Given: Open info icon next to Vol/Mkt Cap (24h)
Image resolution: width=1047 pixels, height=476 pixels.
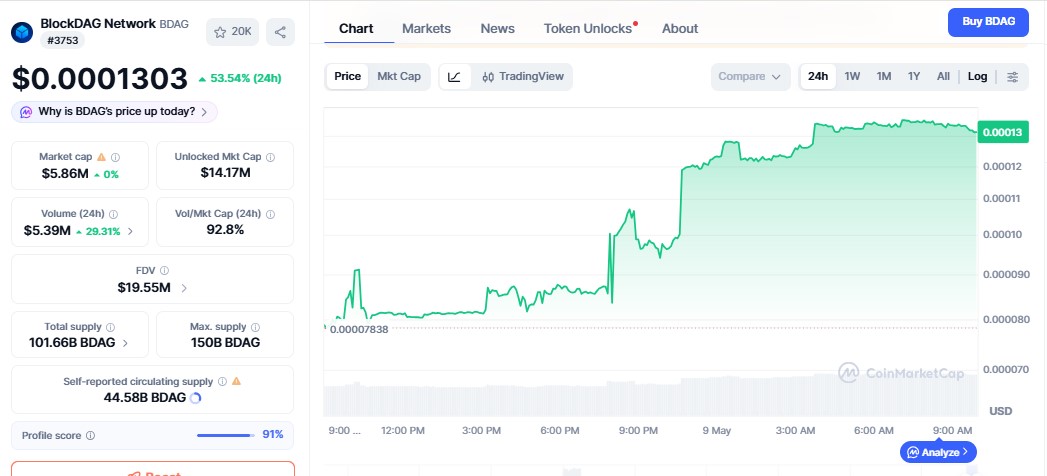Looking at the screenshot, I should point(270,214).
